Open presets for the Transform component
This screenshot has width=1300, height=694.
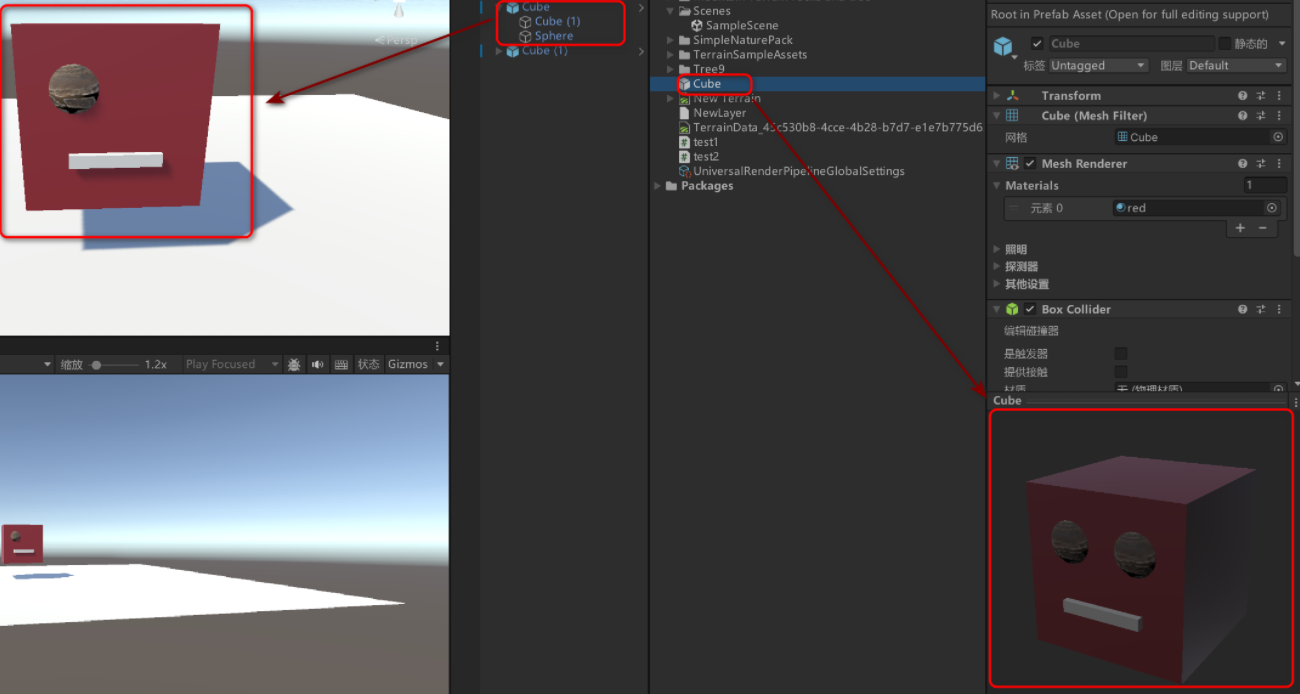click(1261, 96)
